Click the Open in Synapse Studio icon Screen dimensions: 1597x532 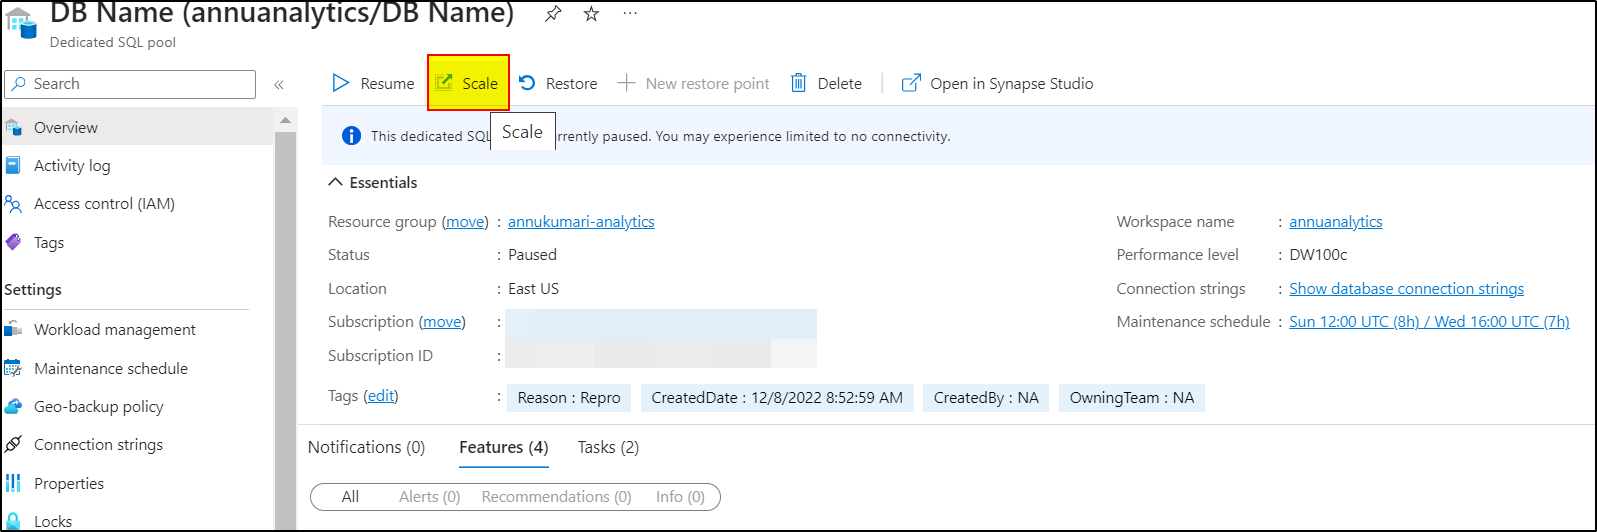pos(911,83)
